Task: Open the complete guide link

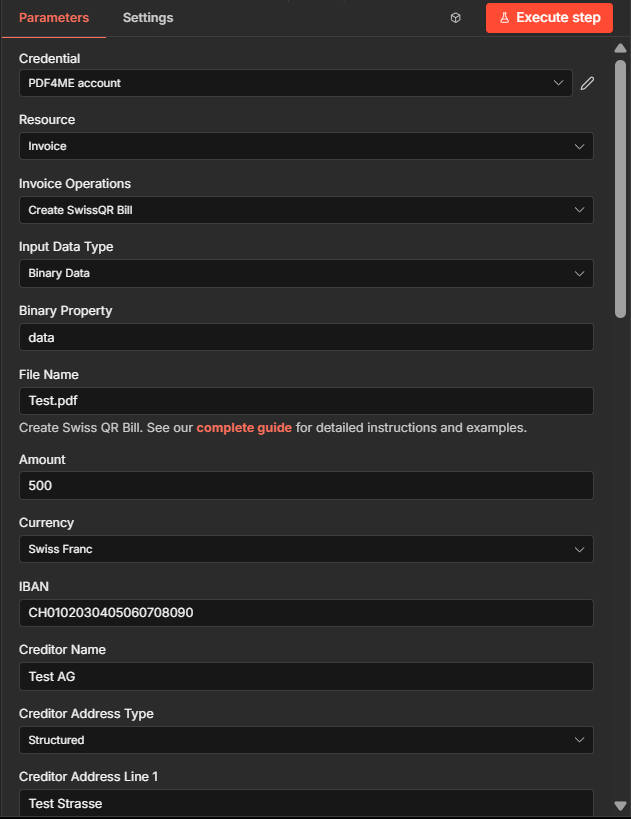Action: (244, 428)
